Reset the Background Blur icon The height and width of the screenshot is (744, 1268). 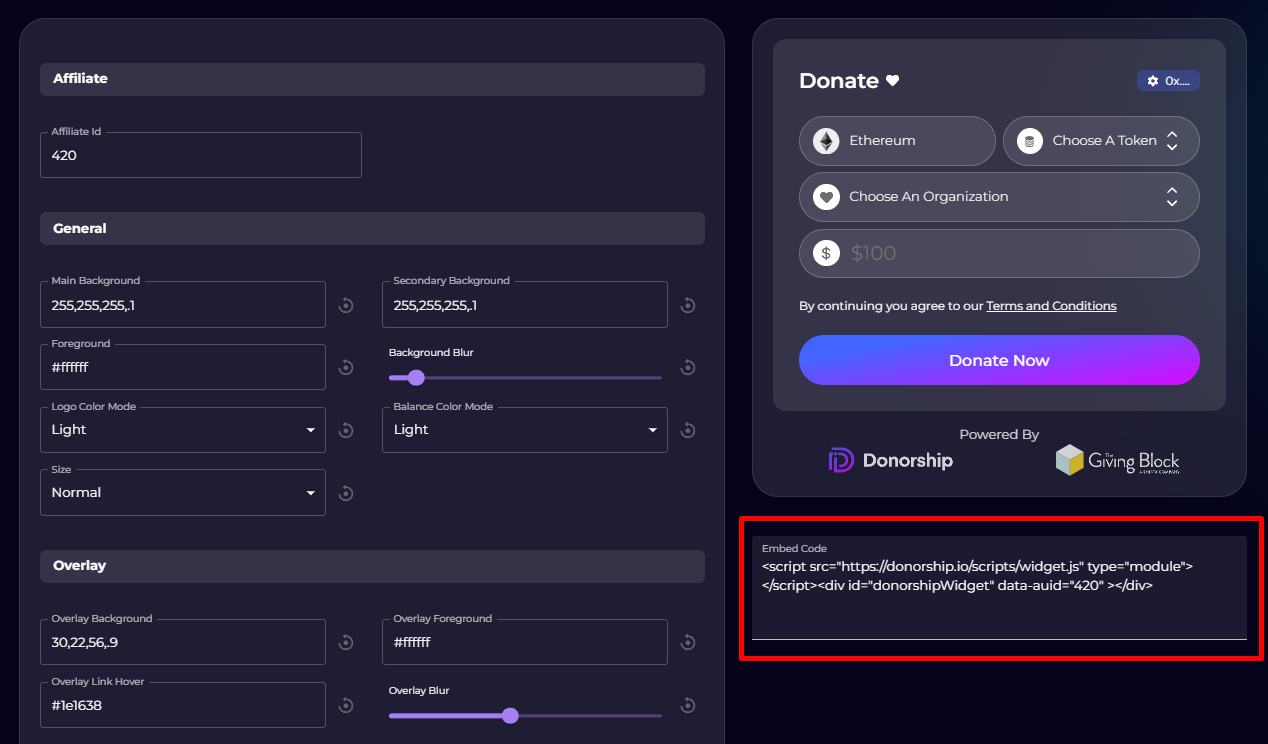pyautogui.click(x=688, y=368)
